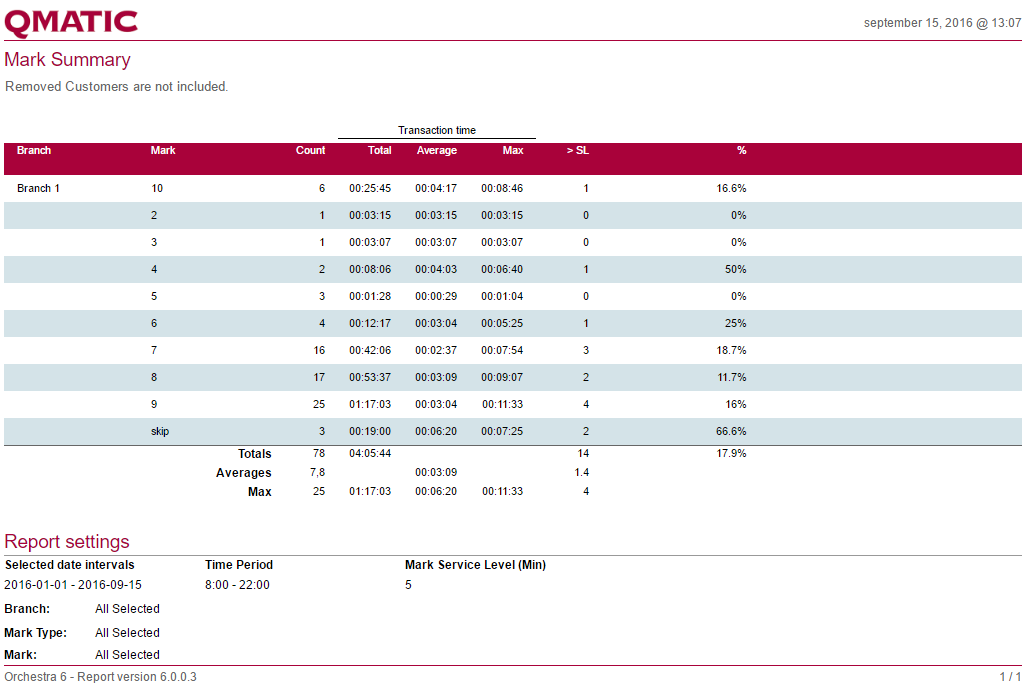Click the '25%' percentage cell
The width and height of the screenshot is (1027, 697).
(x=736, y=324)
